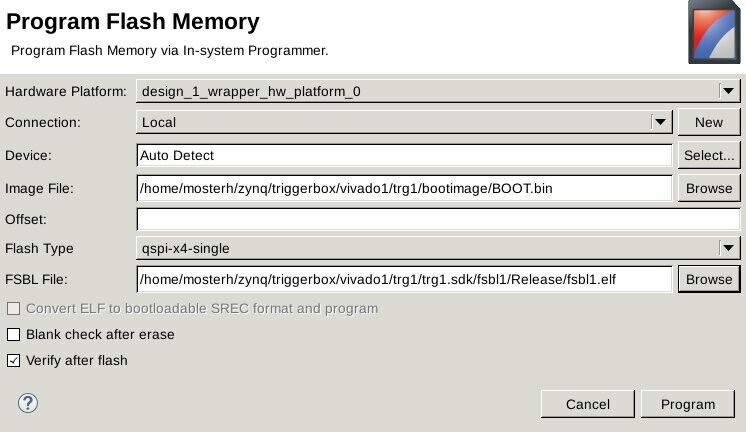Enable Convert ELF to bootloadable SREC checkbox

point(13,309)
